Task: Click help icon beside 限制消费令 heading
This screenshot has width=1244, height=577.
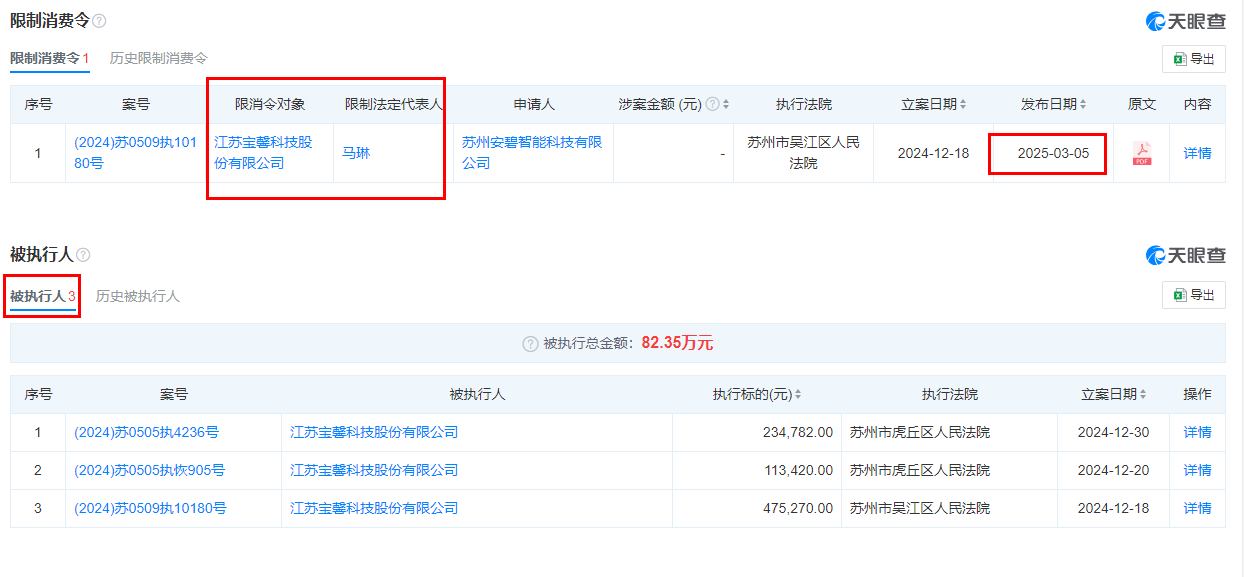Action: pos(99,21)
